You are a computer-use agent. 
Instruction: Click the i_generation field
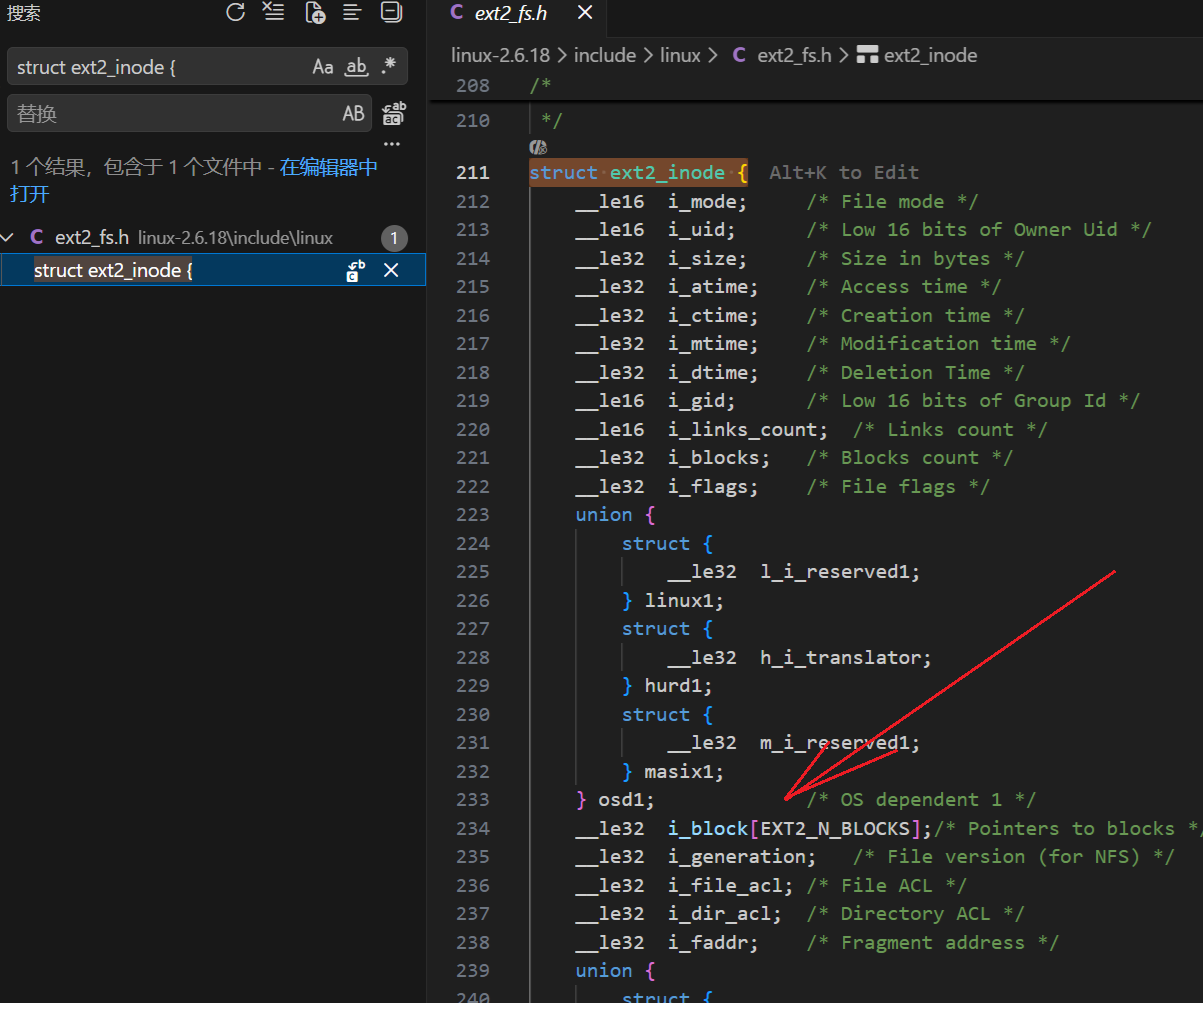coord(742,857)
